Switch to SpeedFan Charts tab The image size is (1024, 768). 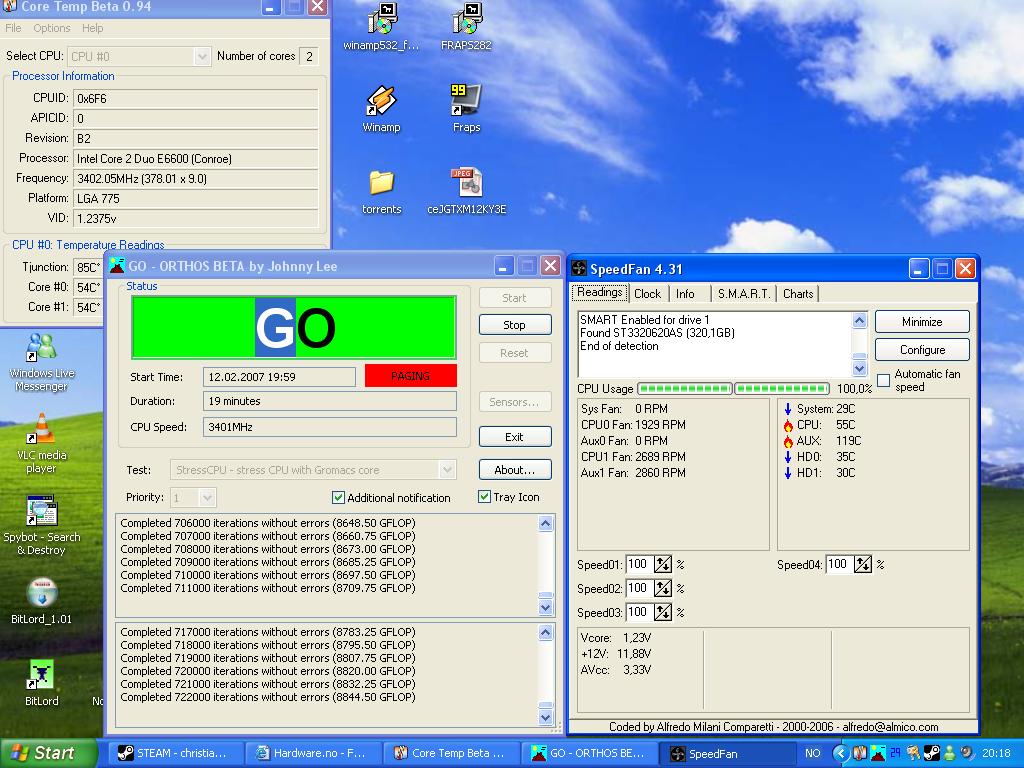(x=798, y=294)
